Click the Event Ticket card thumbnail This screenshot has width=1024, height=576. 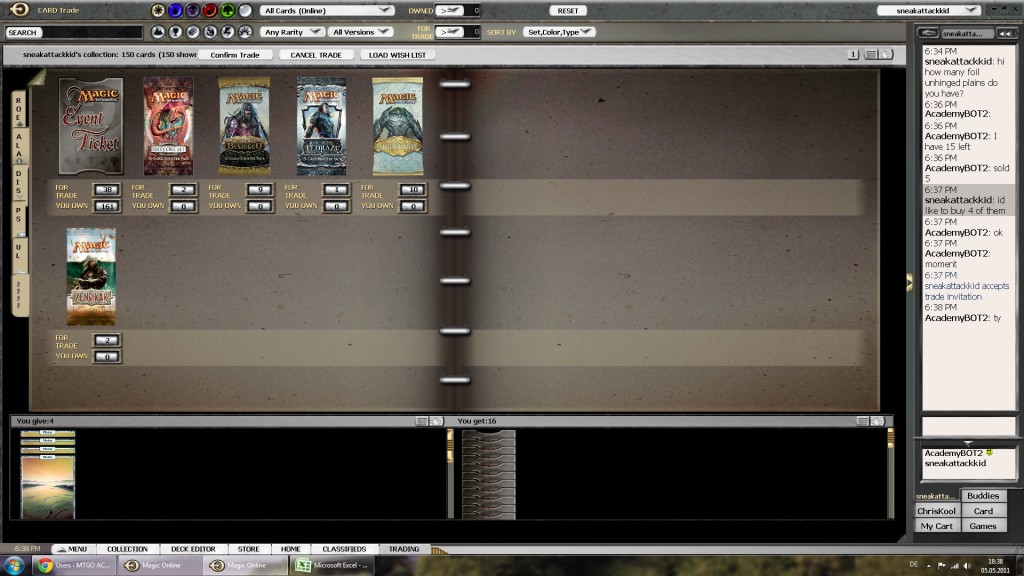click(x=90, y=127)
